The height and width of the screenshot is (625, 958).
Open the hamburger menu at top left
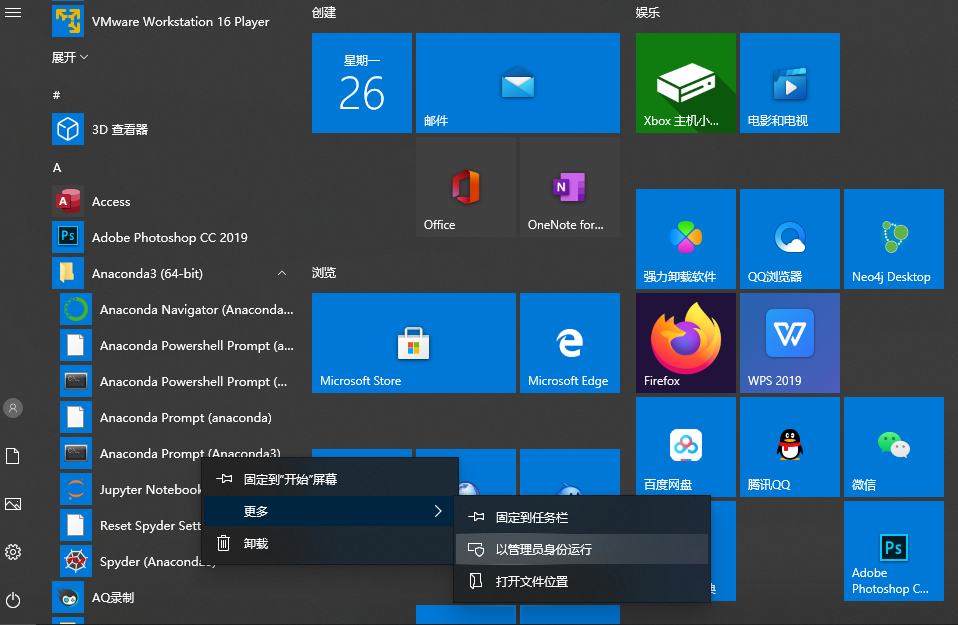click(x=13, y=12)
